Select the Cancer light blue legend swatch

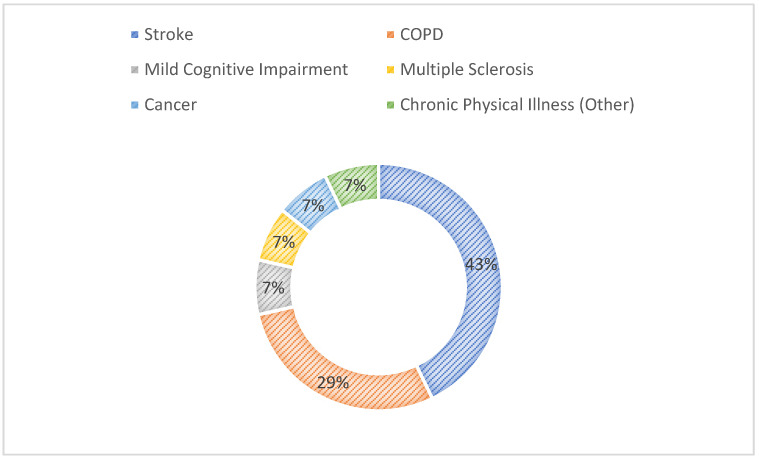pyautogui.click(x=135, y=105)
